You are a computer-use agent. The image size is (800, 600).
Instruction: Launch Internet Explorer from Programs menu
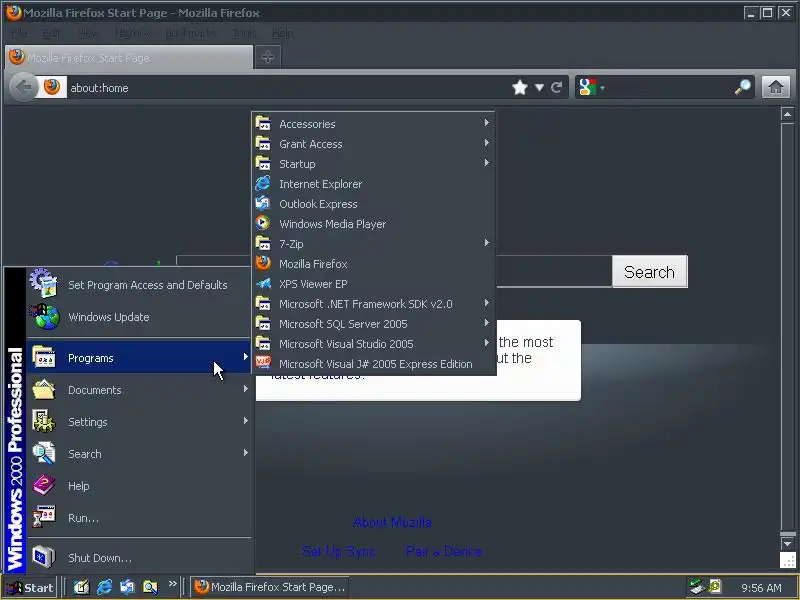coord(373,184)
